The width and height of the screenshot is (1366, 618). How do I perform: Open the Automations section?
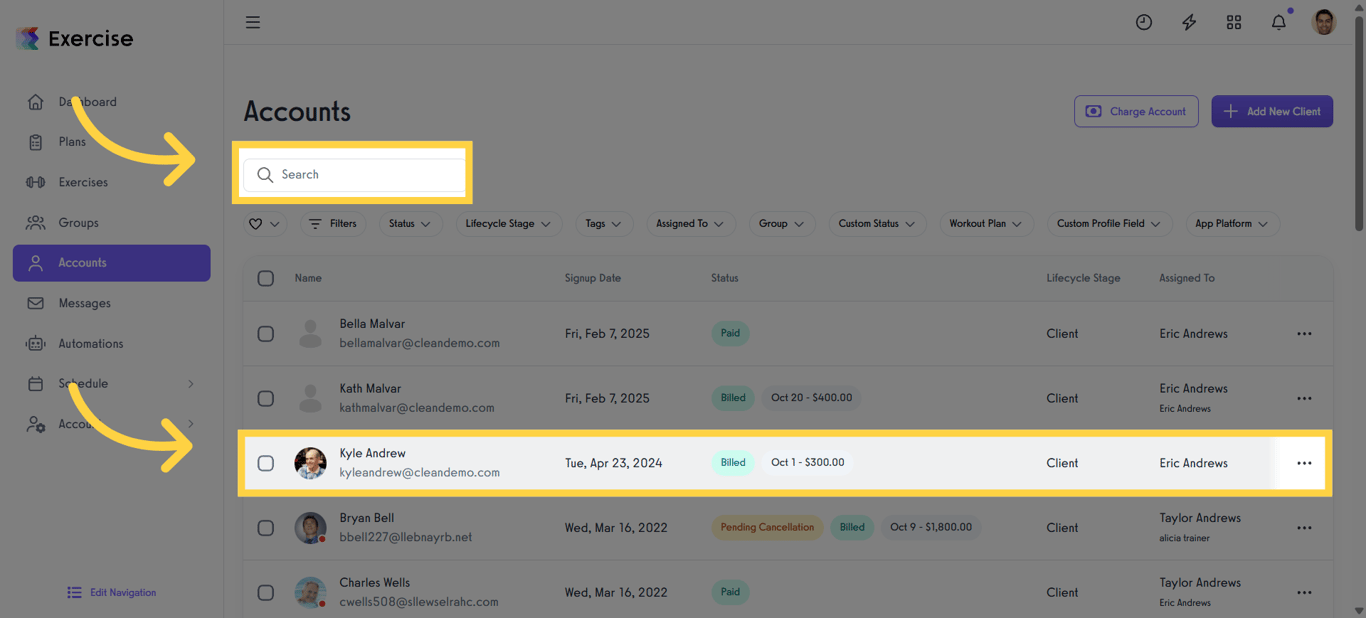tap(92, 343)
